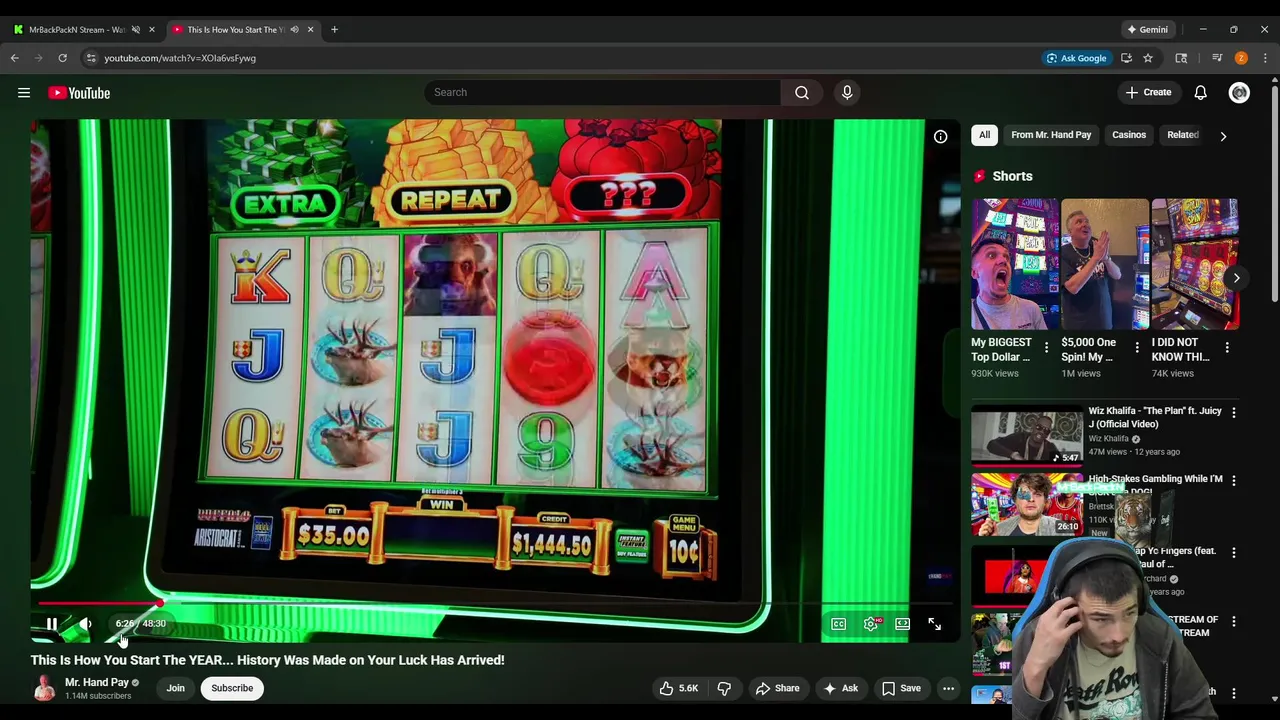Screen dimensions: 1280x720
Task: Switch to MrBackPackN Stream tab
Action: pos(77,30)
